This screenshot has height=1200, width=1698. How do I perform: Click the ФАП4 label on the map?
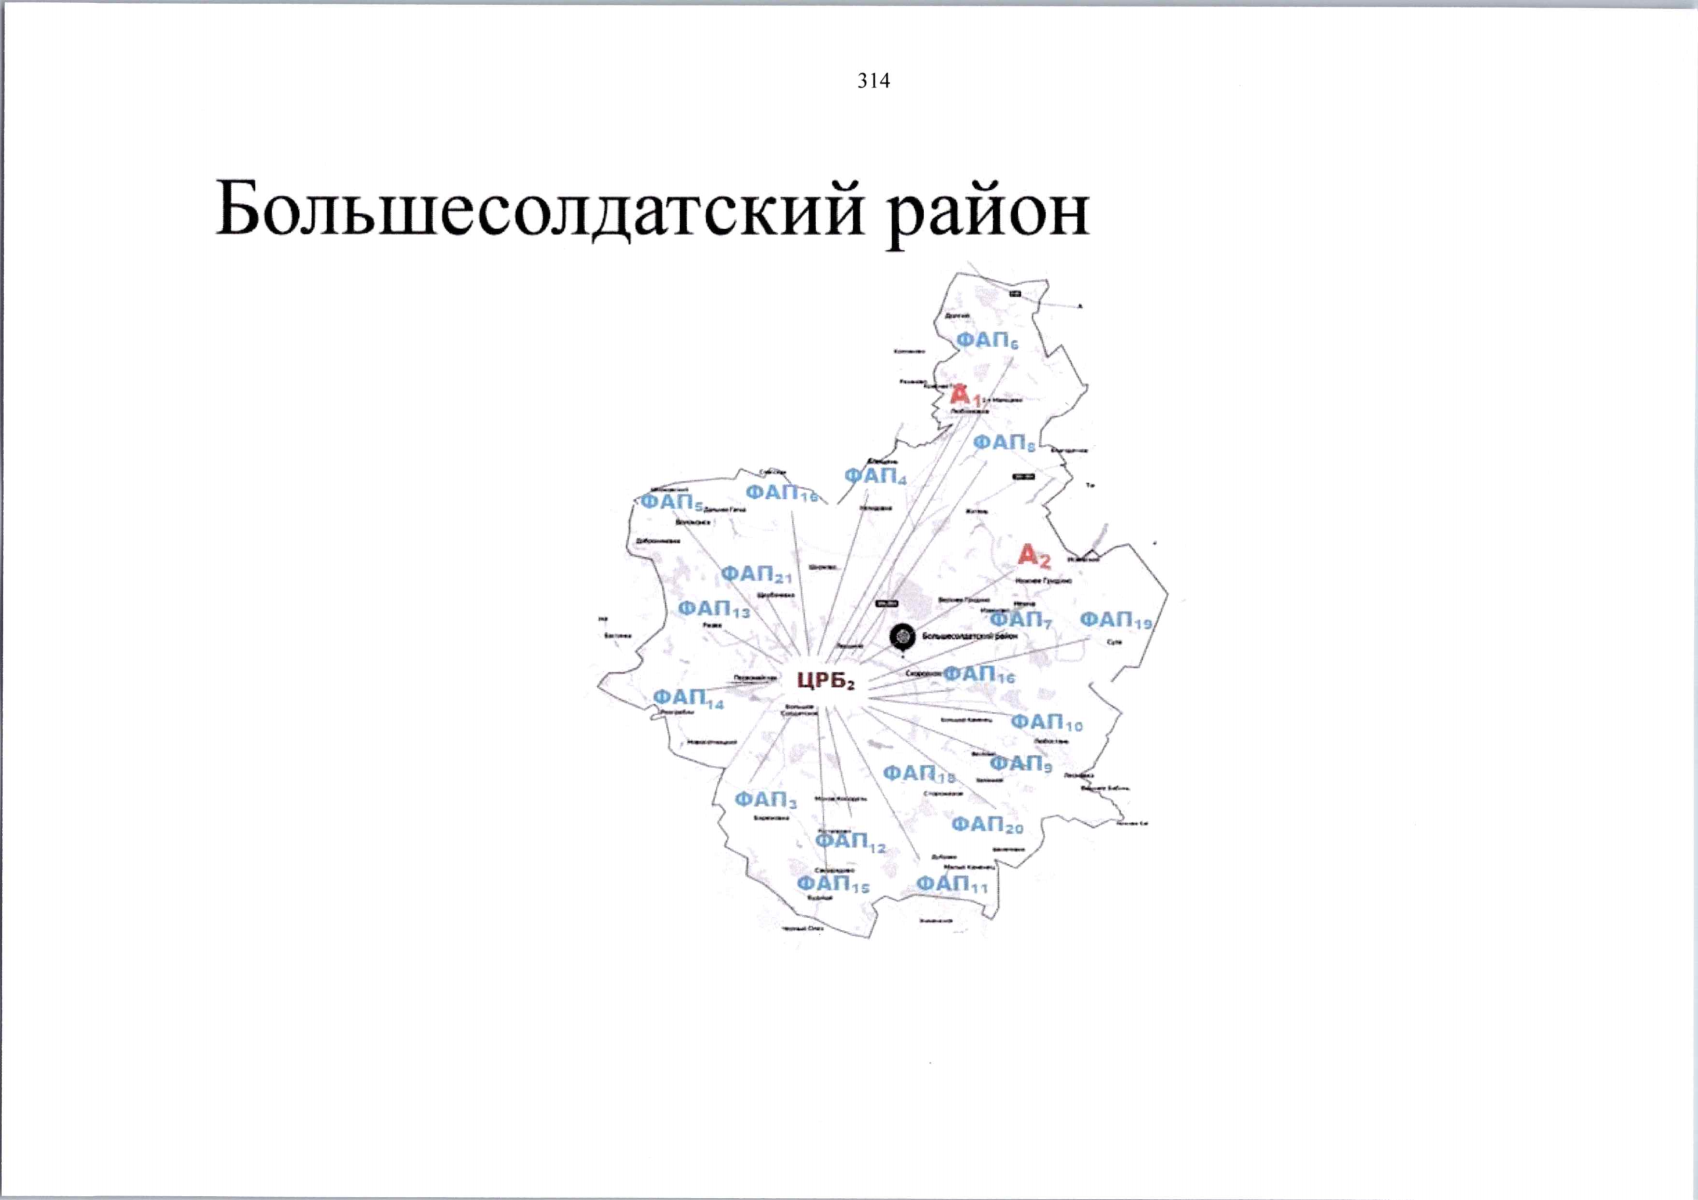click(875, 477)
